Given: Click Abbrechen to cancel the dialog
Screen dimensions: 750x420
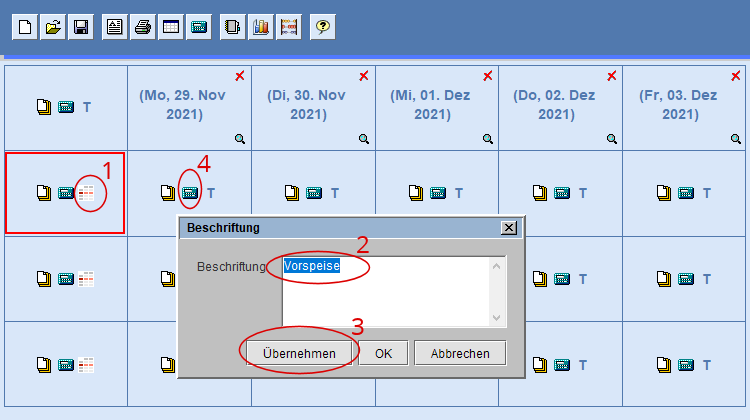Looking at the screenshot, I should 460,353.
